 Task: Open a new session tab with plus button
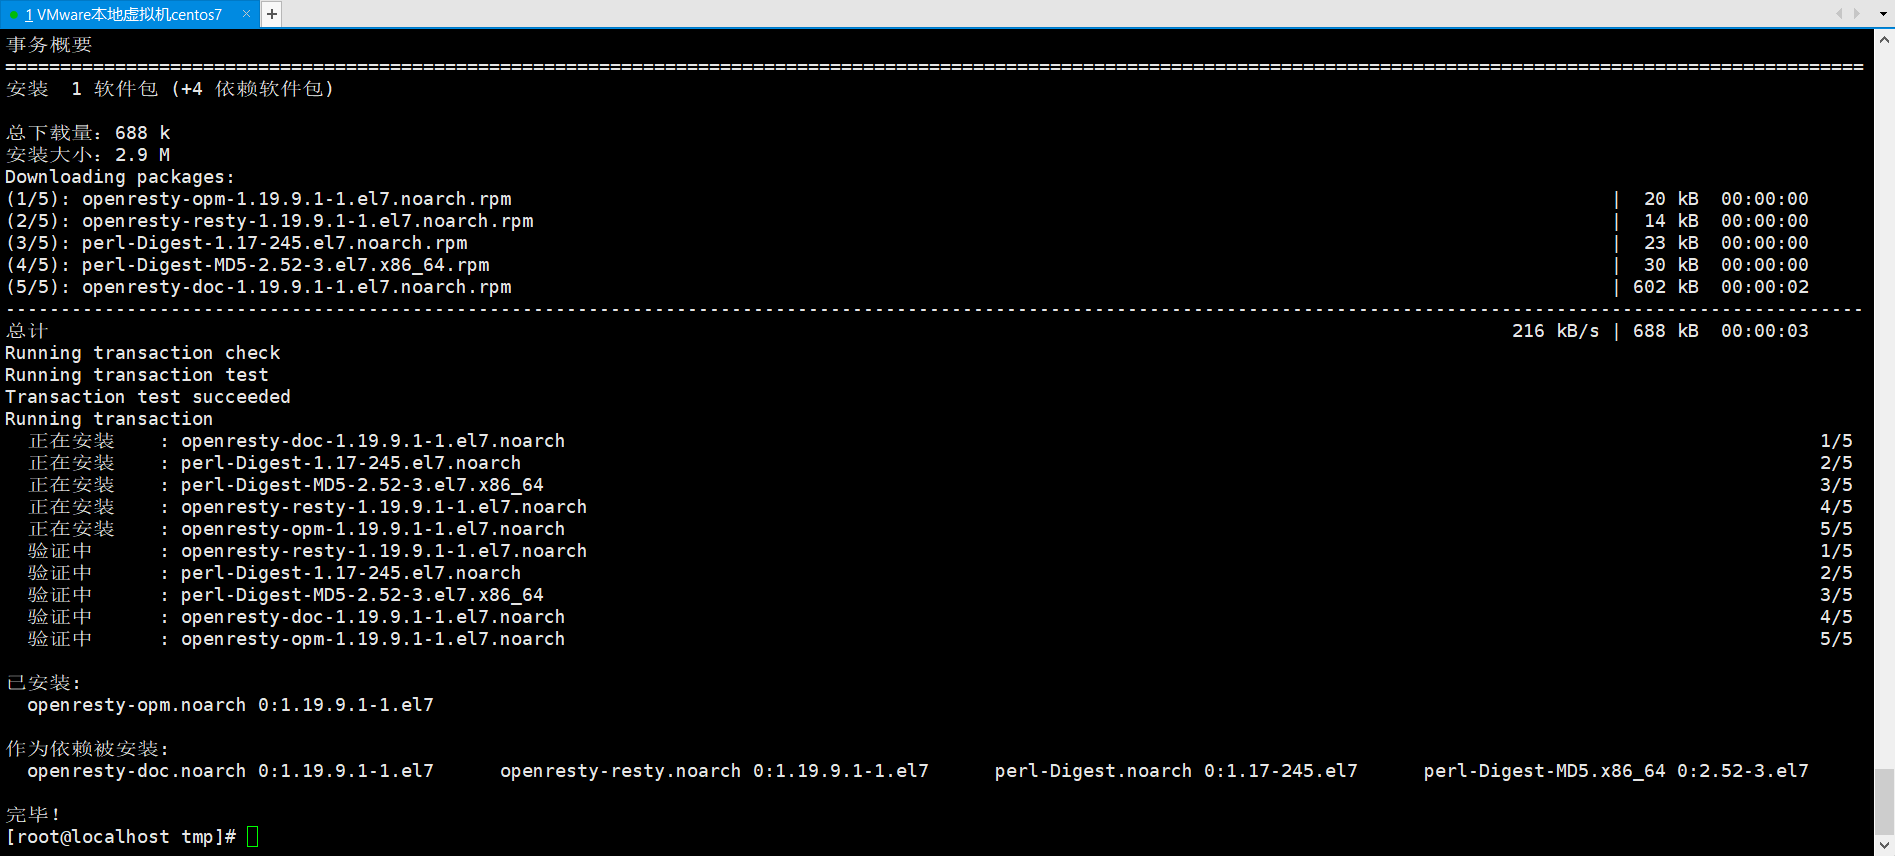(272, 14)
